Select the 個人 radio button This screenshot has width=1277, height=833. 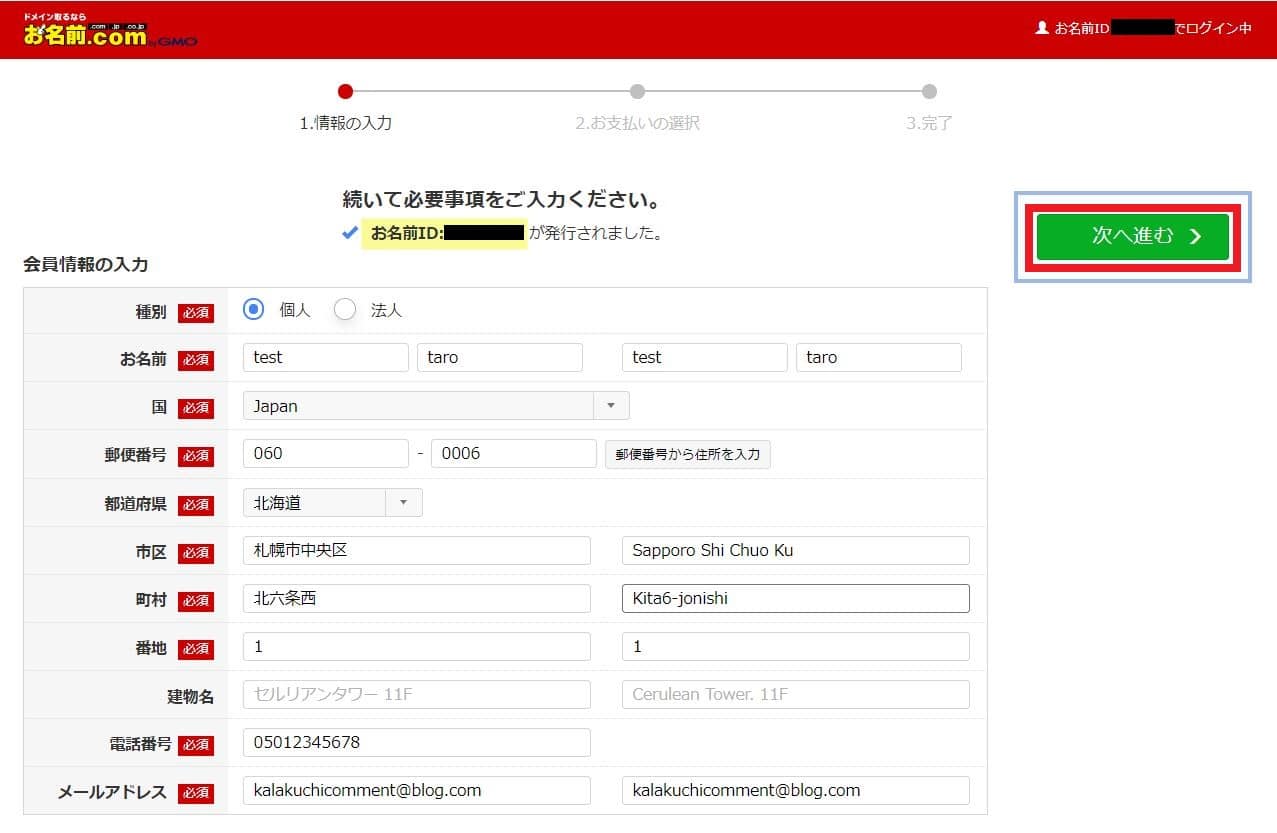(x=254, y=310)
